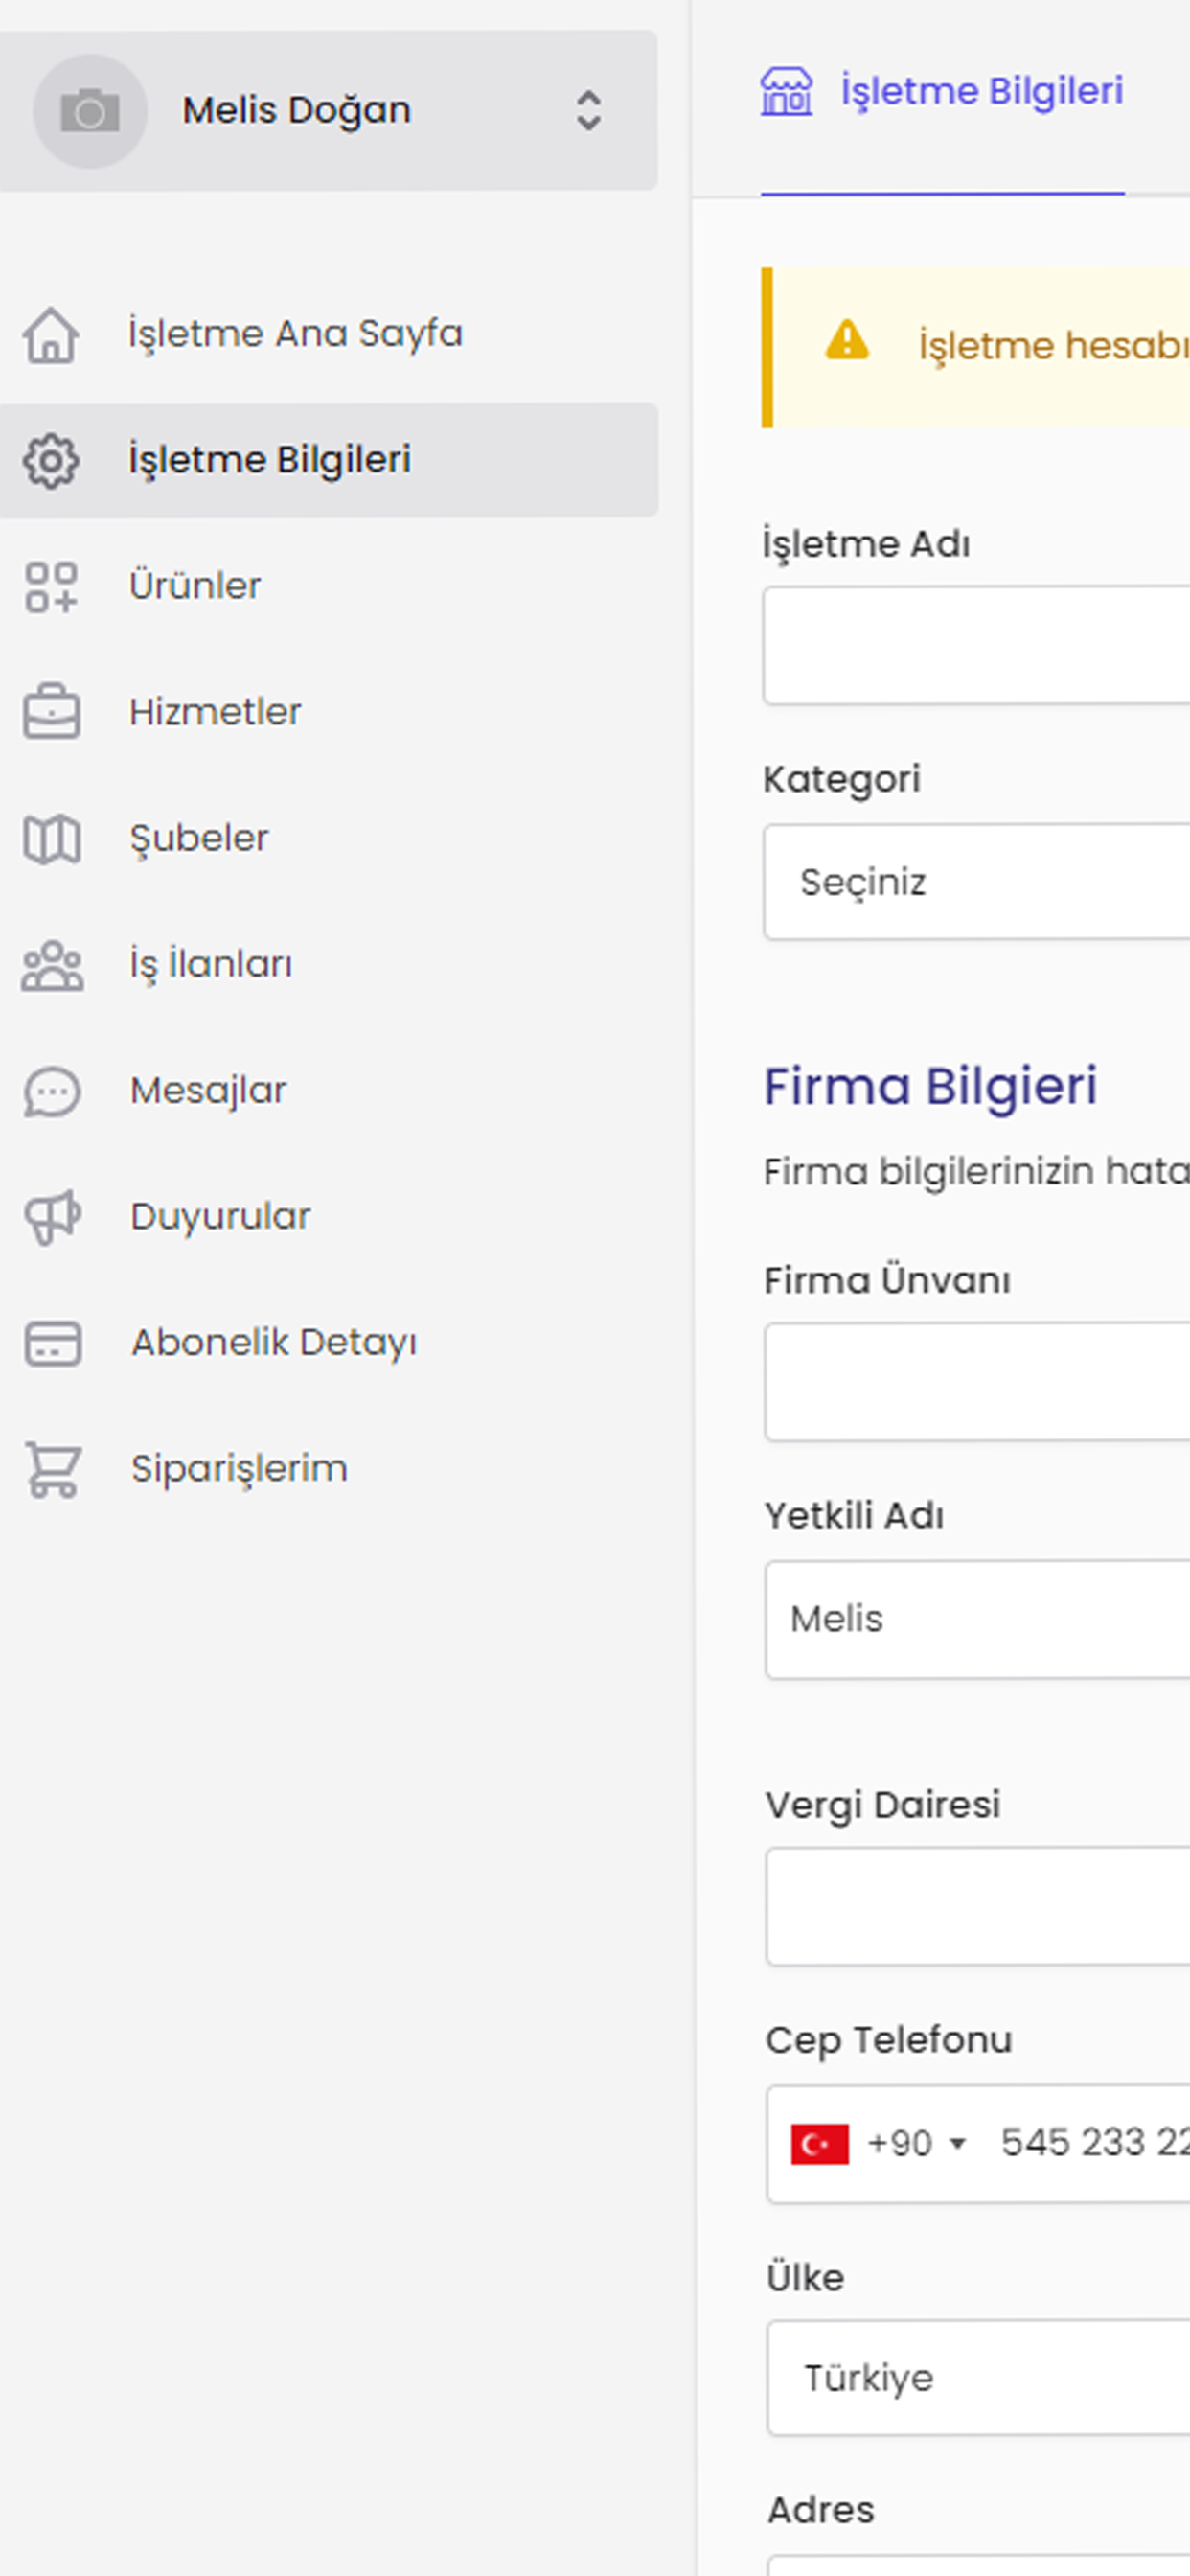Open the Kategori Seçiniz dropdown

[977, 882]
